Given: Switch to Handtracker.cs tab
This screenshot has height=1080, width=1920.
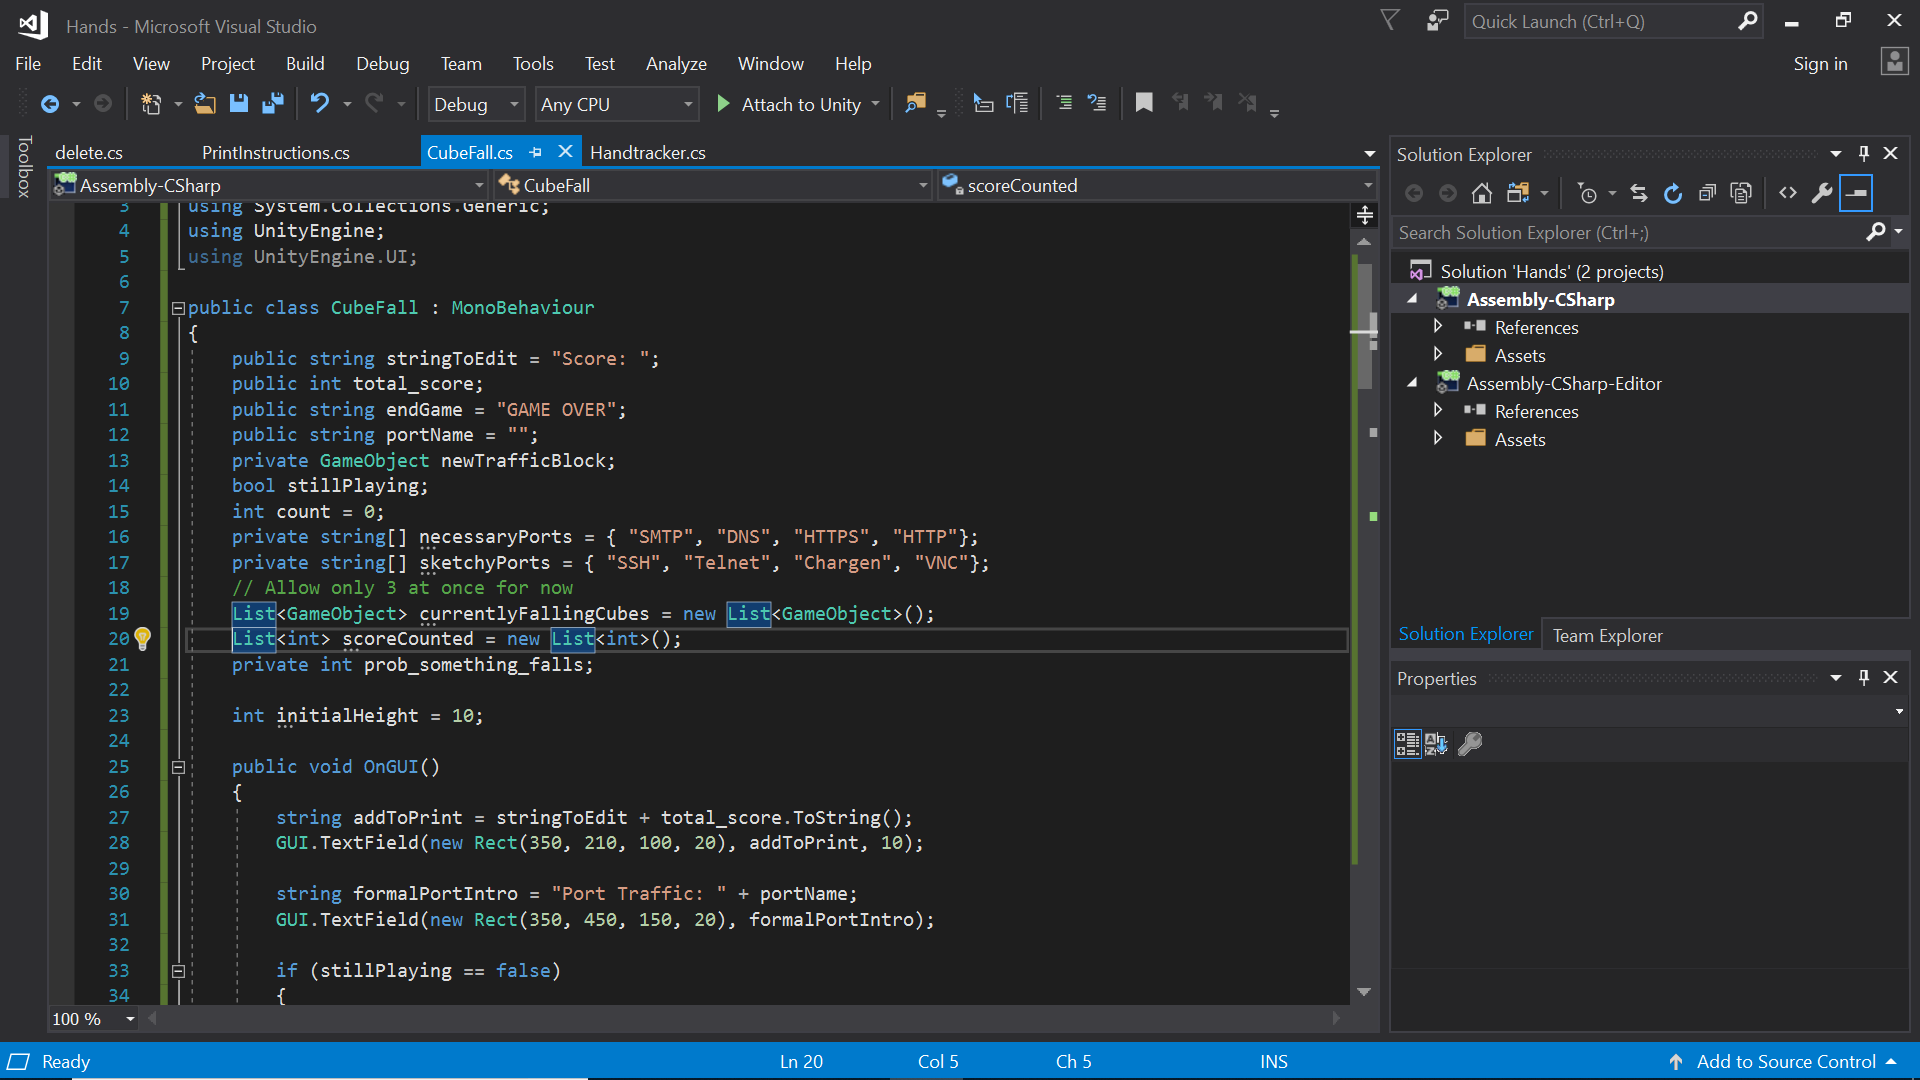Looking at the screenshot, I should [647, 152].
